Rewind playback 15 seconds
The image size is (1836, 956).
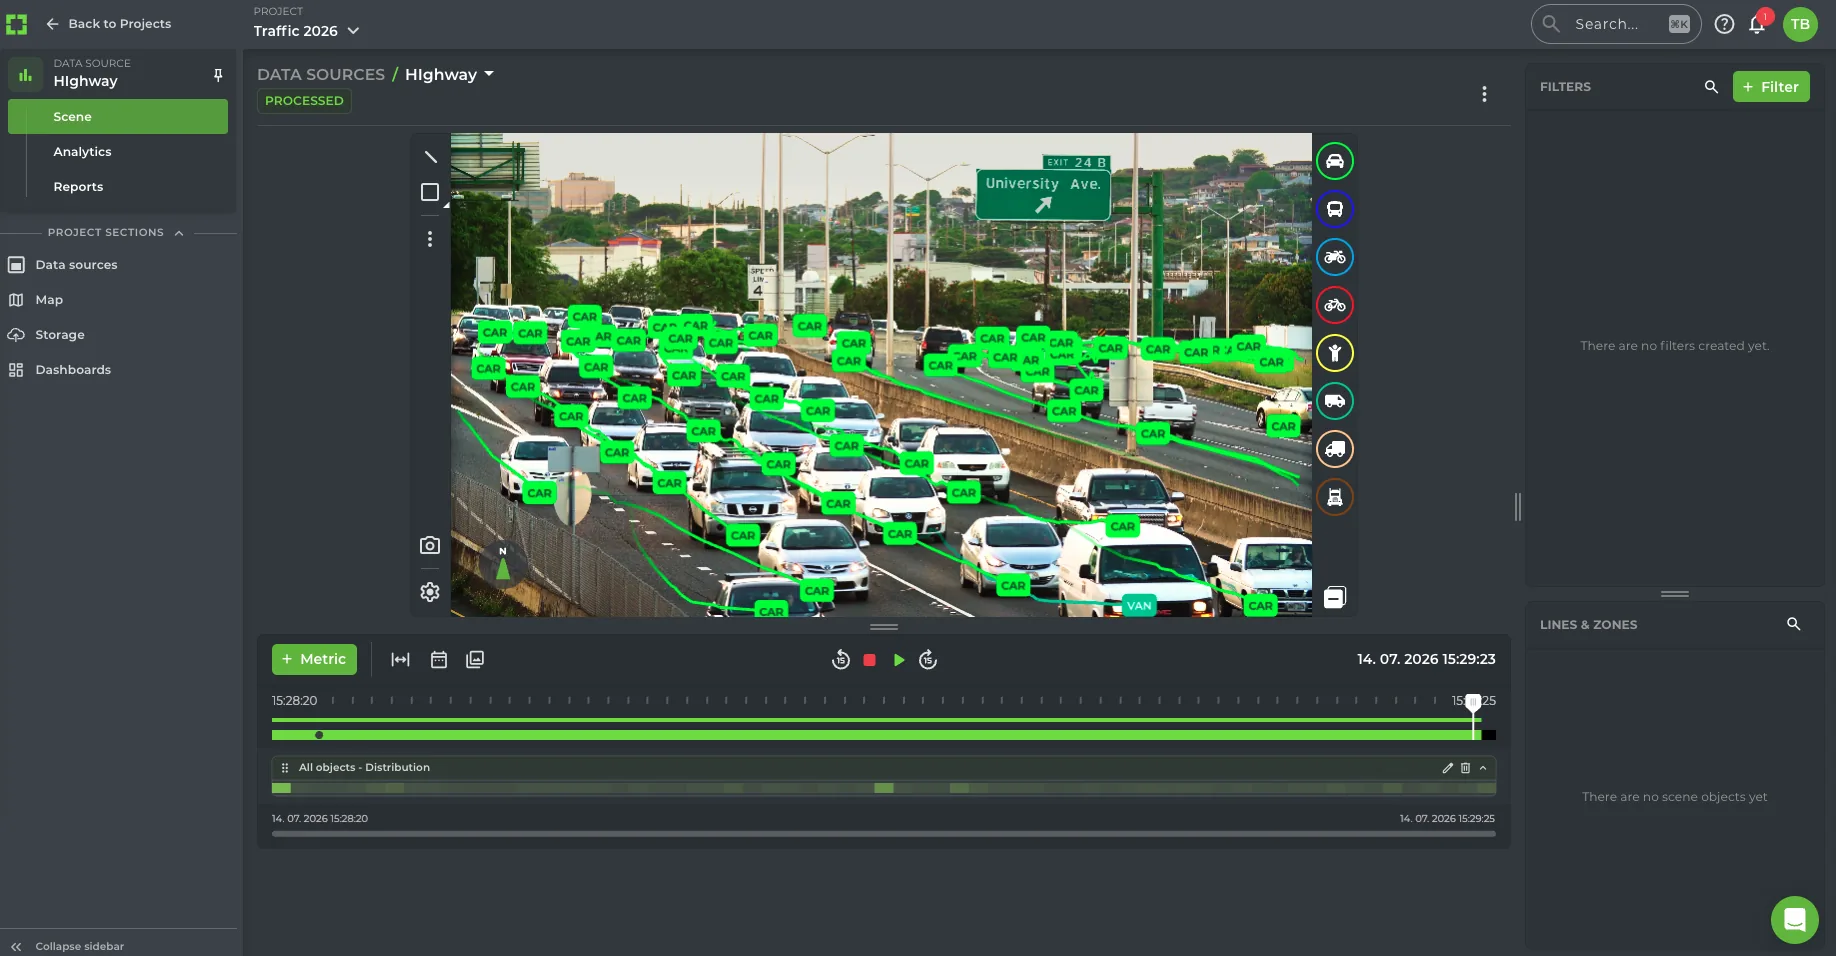(841, 659)
